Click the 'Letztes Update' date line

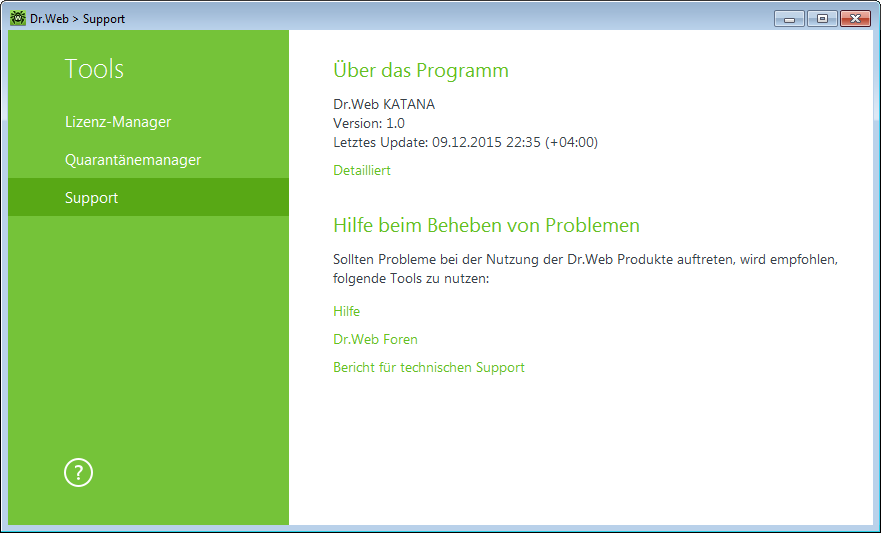coord(465,142)
